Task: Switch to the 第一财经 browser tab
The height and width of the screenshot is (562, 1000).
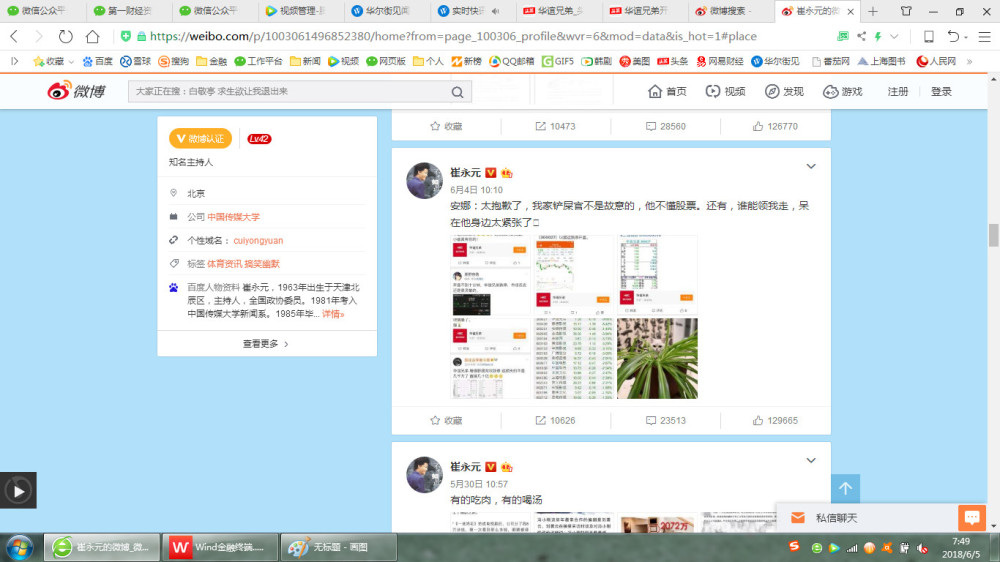Action: tap(129, 11)
